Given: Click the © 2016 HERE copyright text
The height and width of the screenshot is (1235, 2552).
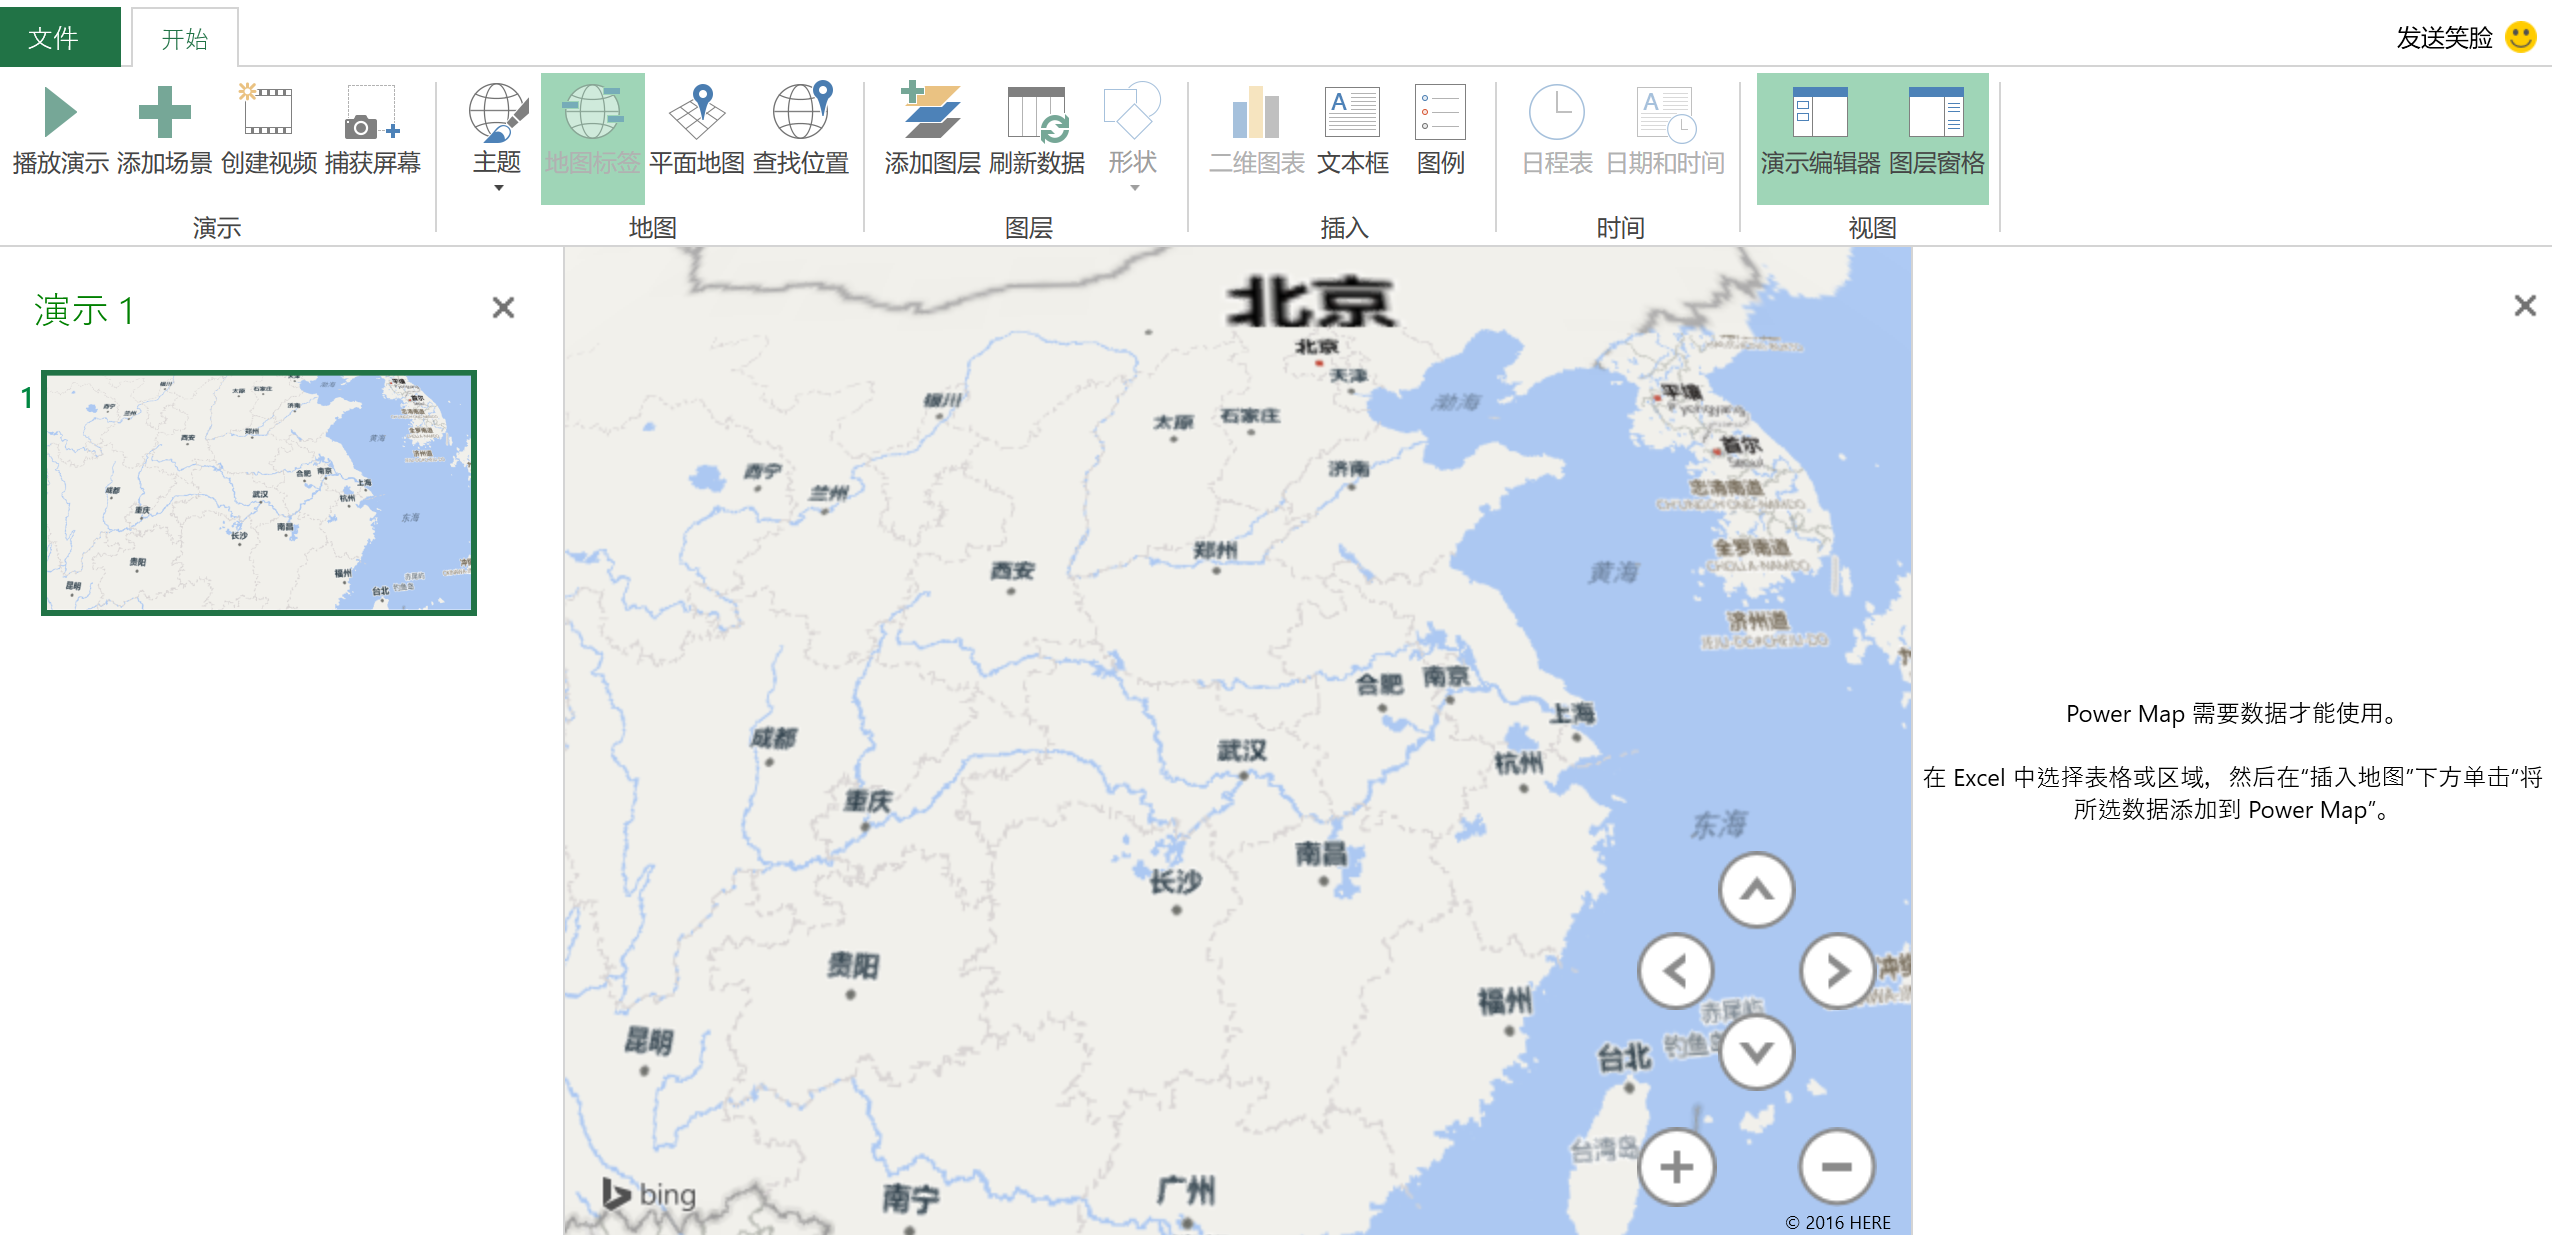Looking at the screenshot, I should pos(1838,1222).
